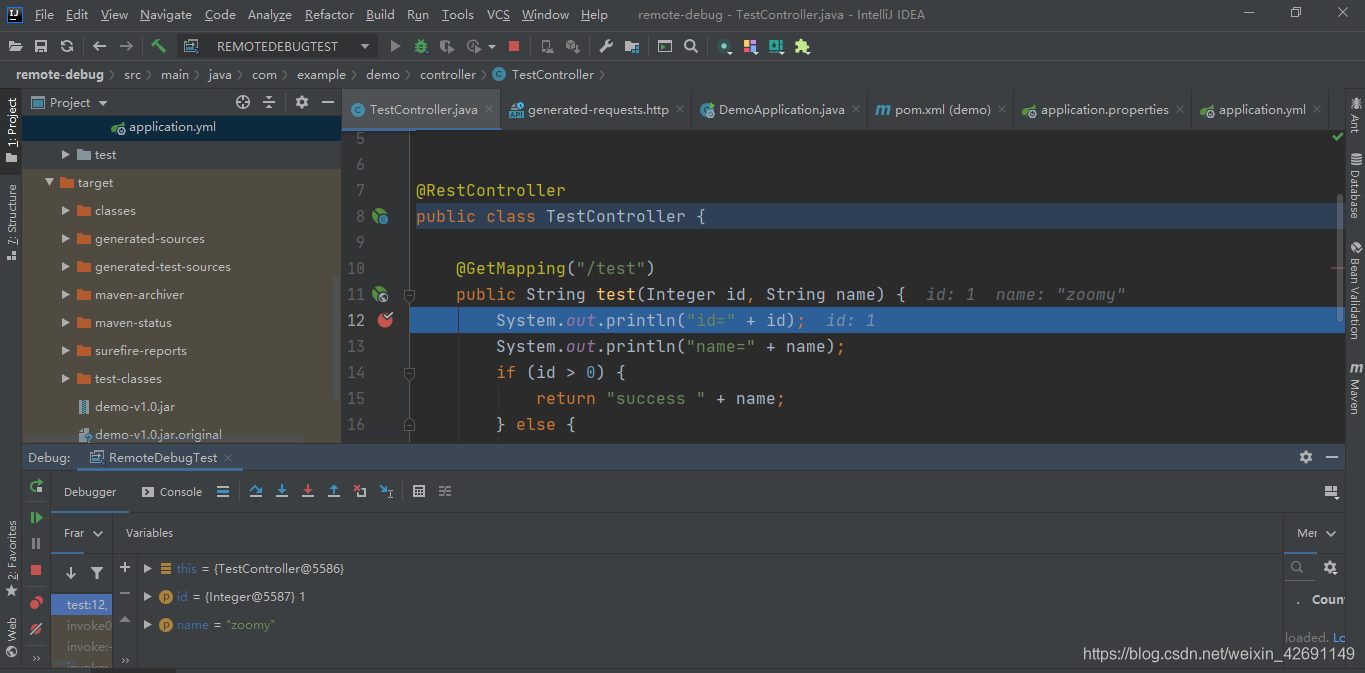Screen dimensions: 1365x673
Task: Navigate back with the left arrow
Action: coord(99,46)
